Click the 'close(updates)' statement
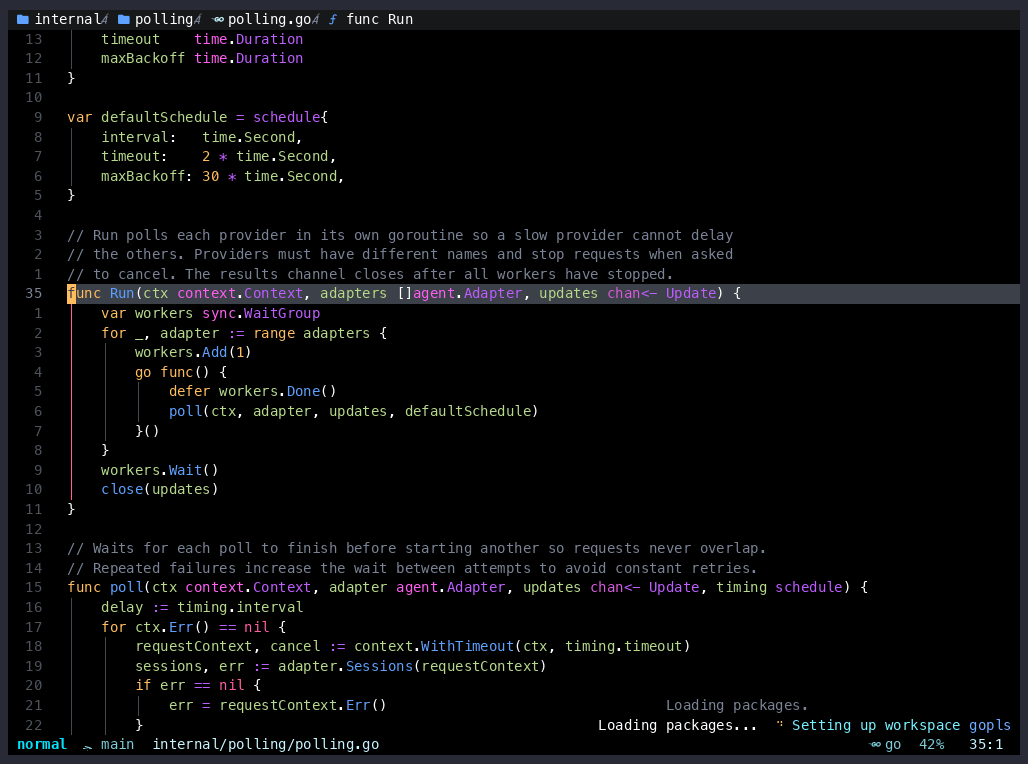This screenshot has width=1028, height=764. 159,490
